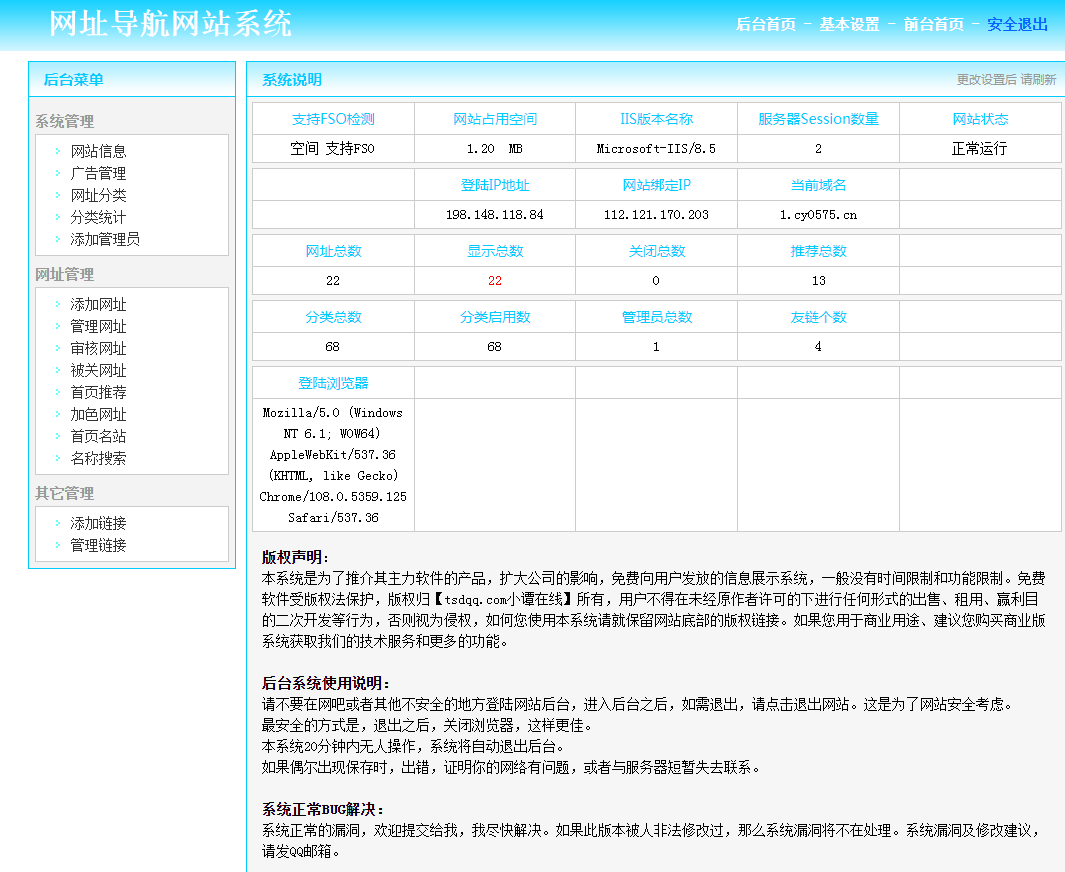
Task: Click the 1.20 MB value
Action: [x=494, y=149]
